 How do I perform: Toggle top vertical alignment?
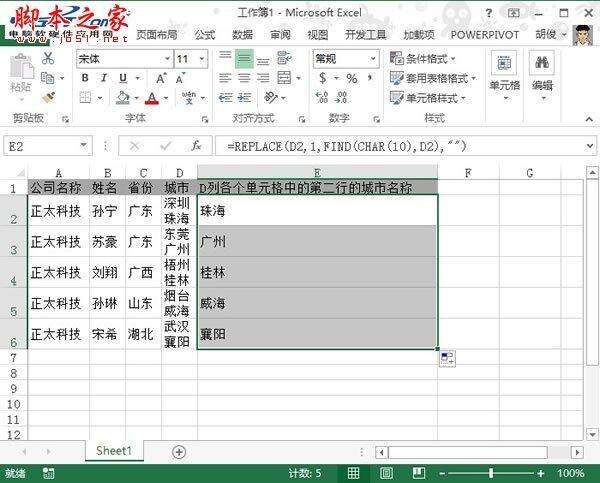coord(225,58)
